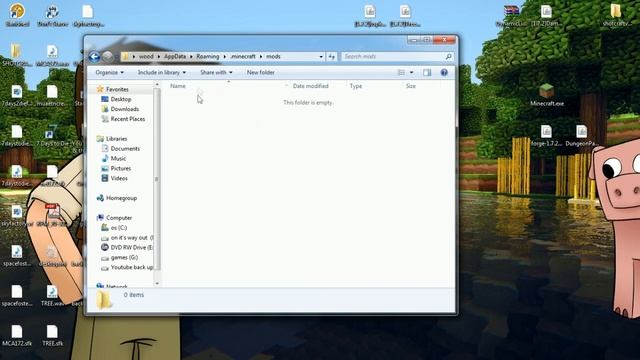Open view options dropdown arrow

(411, 72)
